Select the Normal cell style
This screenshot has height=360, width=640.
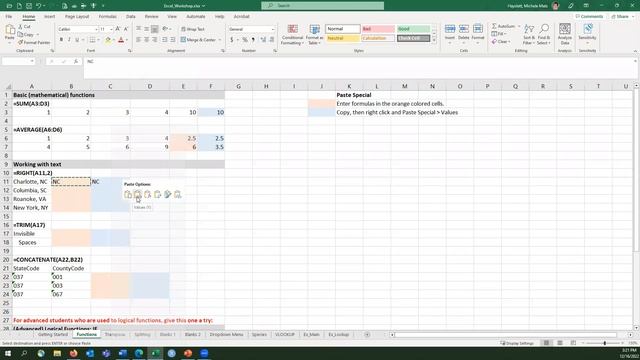342,29
